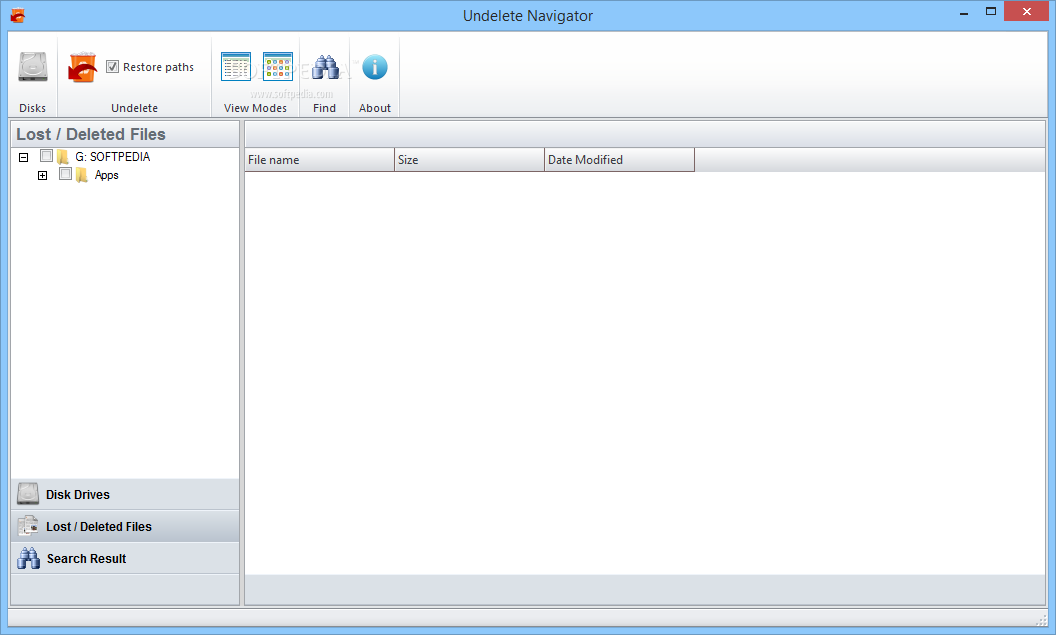Open the Disk Drives navigation pane
Screen dimensions: 1056x635
(x=125, y=494)
